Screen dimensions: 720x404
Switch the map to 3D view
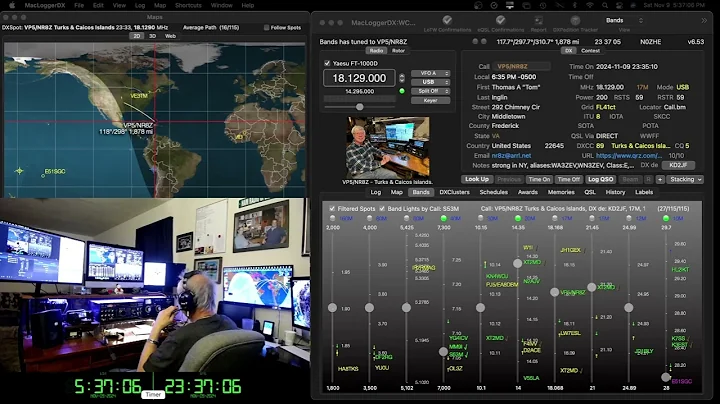click(152, 36)
